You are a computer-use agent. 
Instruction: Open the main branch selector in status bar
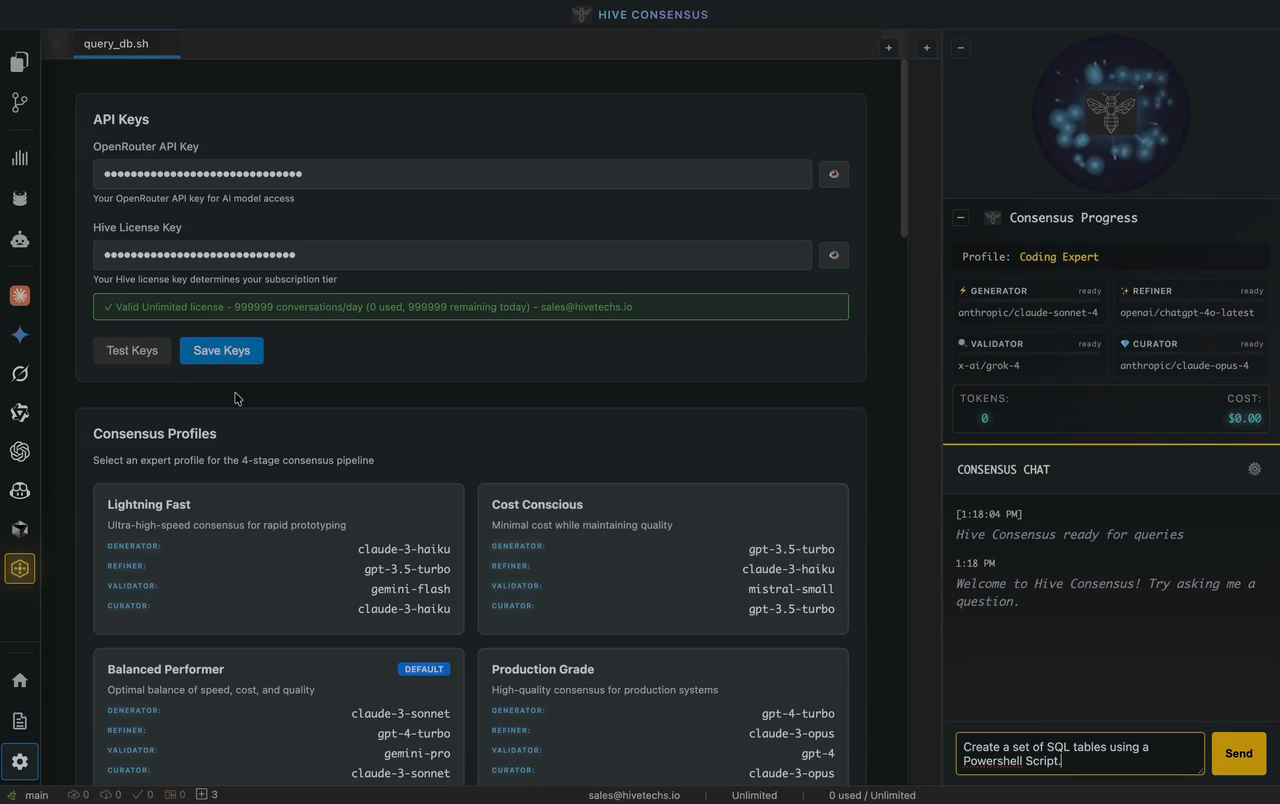click(30, 795)
